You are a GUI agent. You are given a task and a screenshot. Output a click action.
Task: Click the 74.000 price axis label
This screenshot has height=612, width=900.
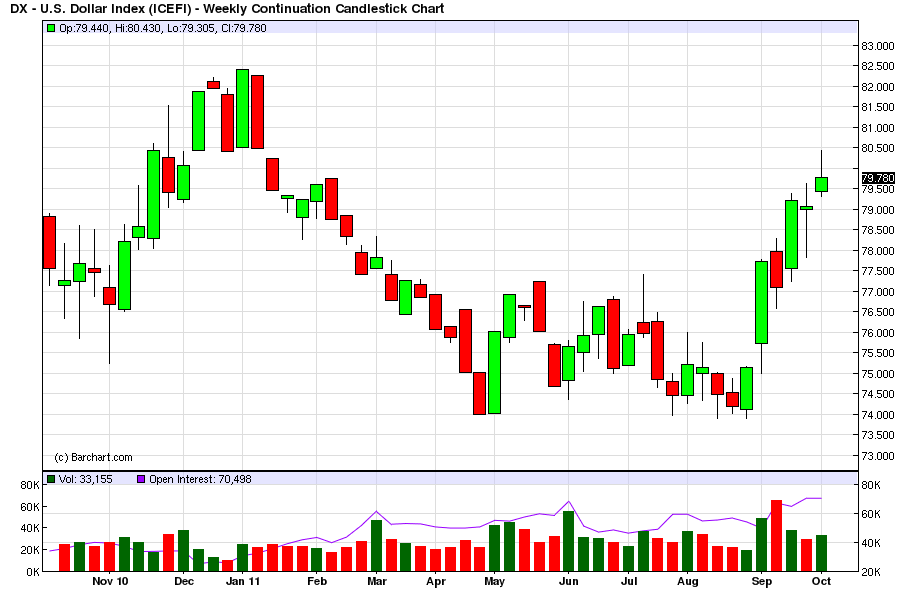pos(878,415)
